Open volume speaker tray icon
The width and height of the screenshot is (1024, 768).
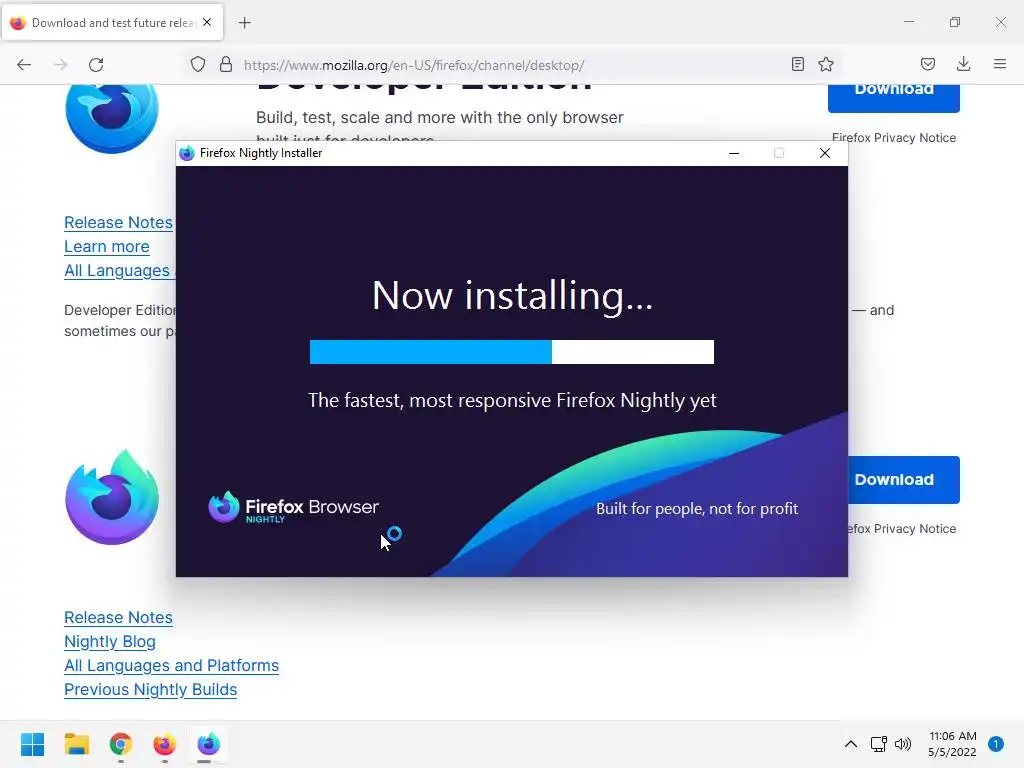903,744
